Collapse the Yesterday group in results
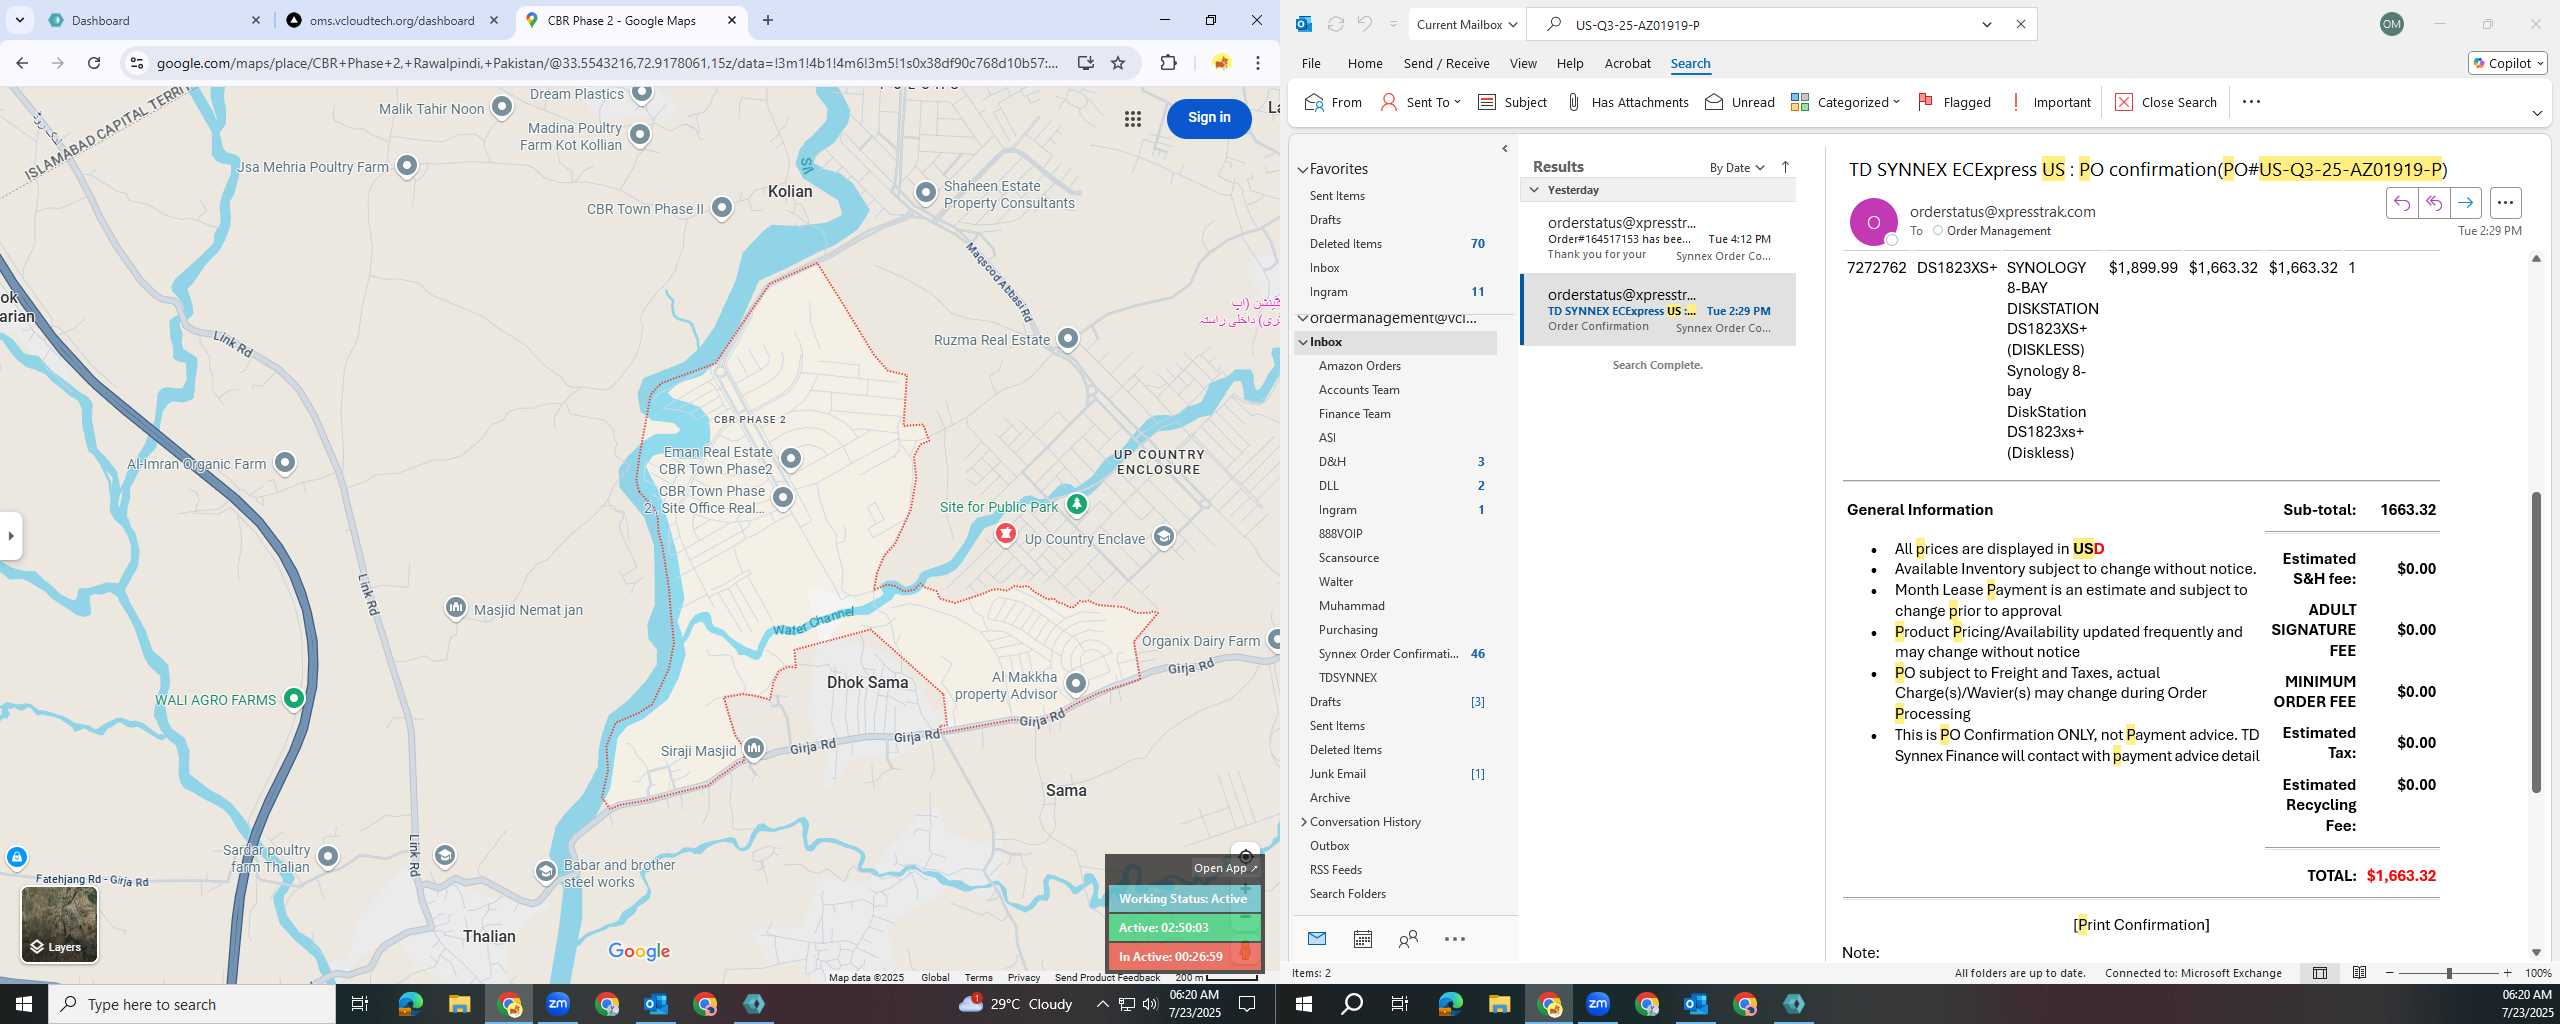Screen dimensions: 2560x1024 [x=1534, y=190]
